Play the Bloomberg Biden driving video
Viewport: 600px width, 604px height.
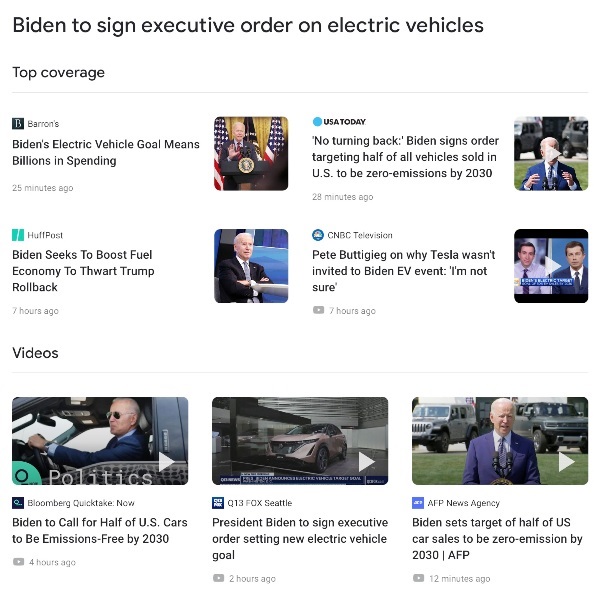(100, 441)
